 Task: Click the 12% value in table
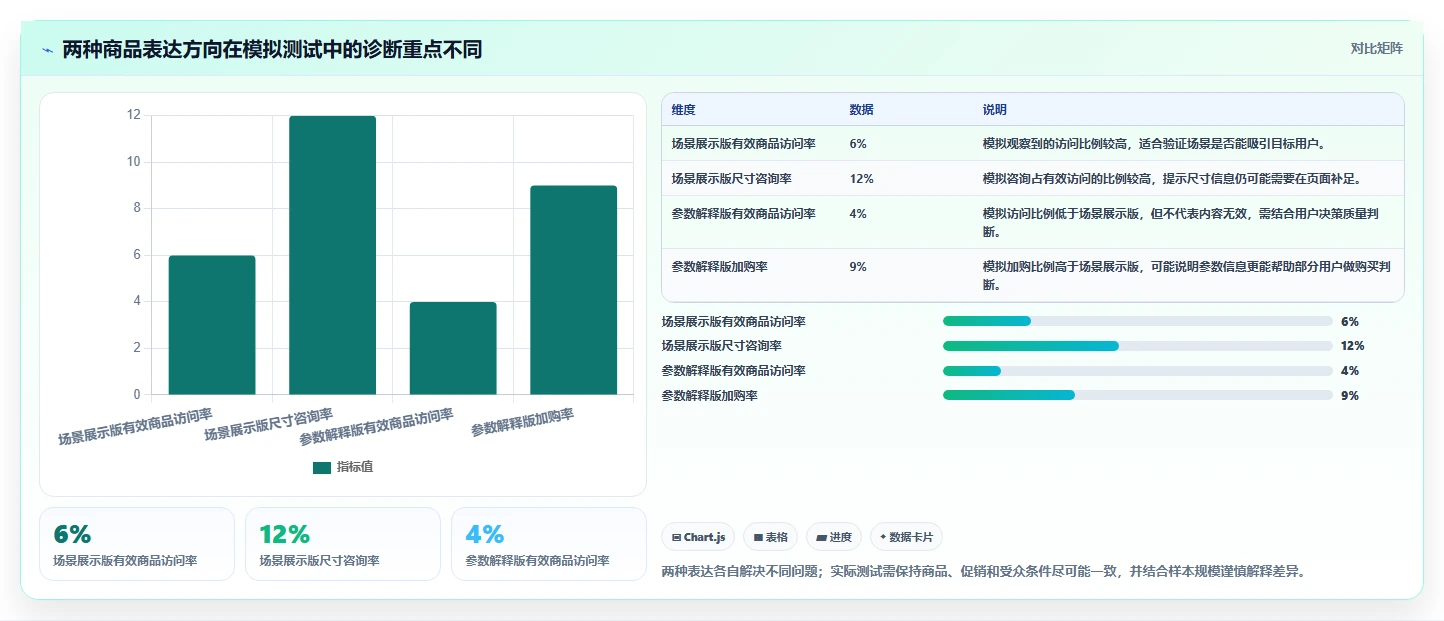click(x=861, y=178)
